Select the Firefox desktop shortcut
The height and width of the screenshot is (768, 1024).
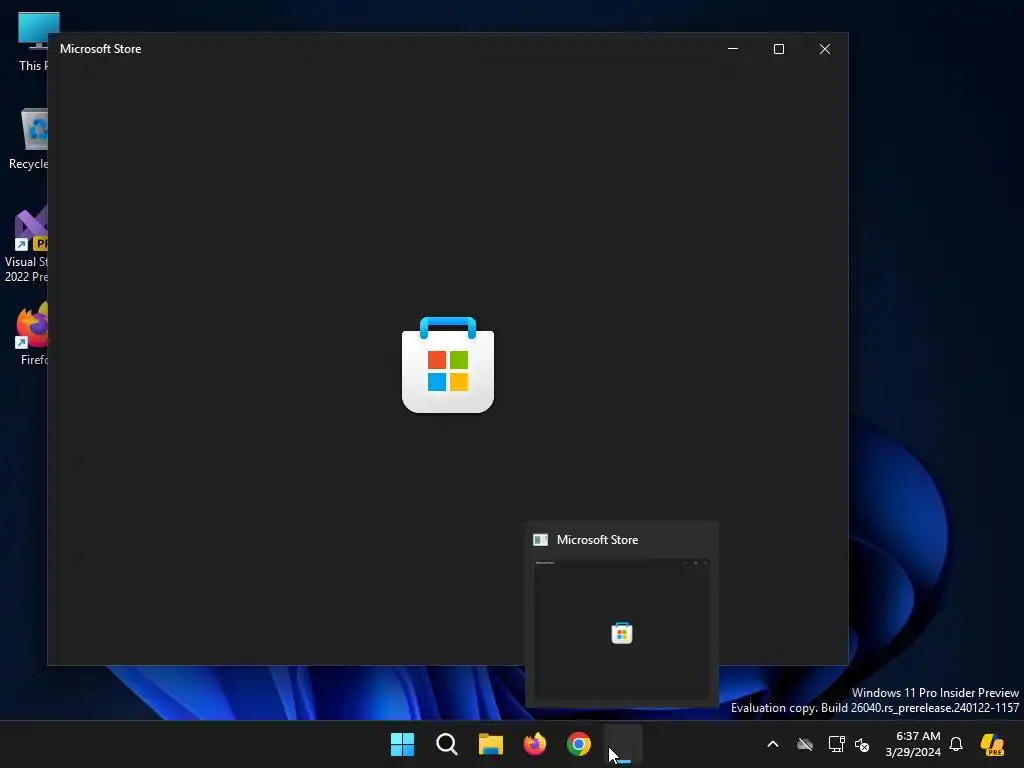(33, 334)
